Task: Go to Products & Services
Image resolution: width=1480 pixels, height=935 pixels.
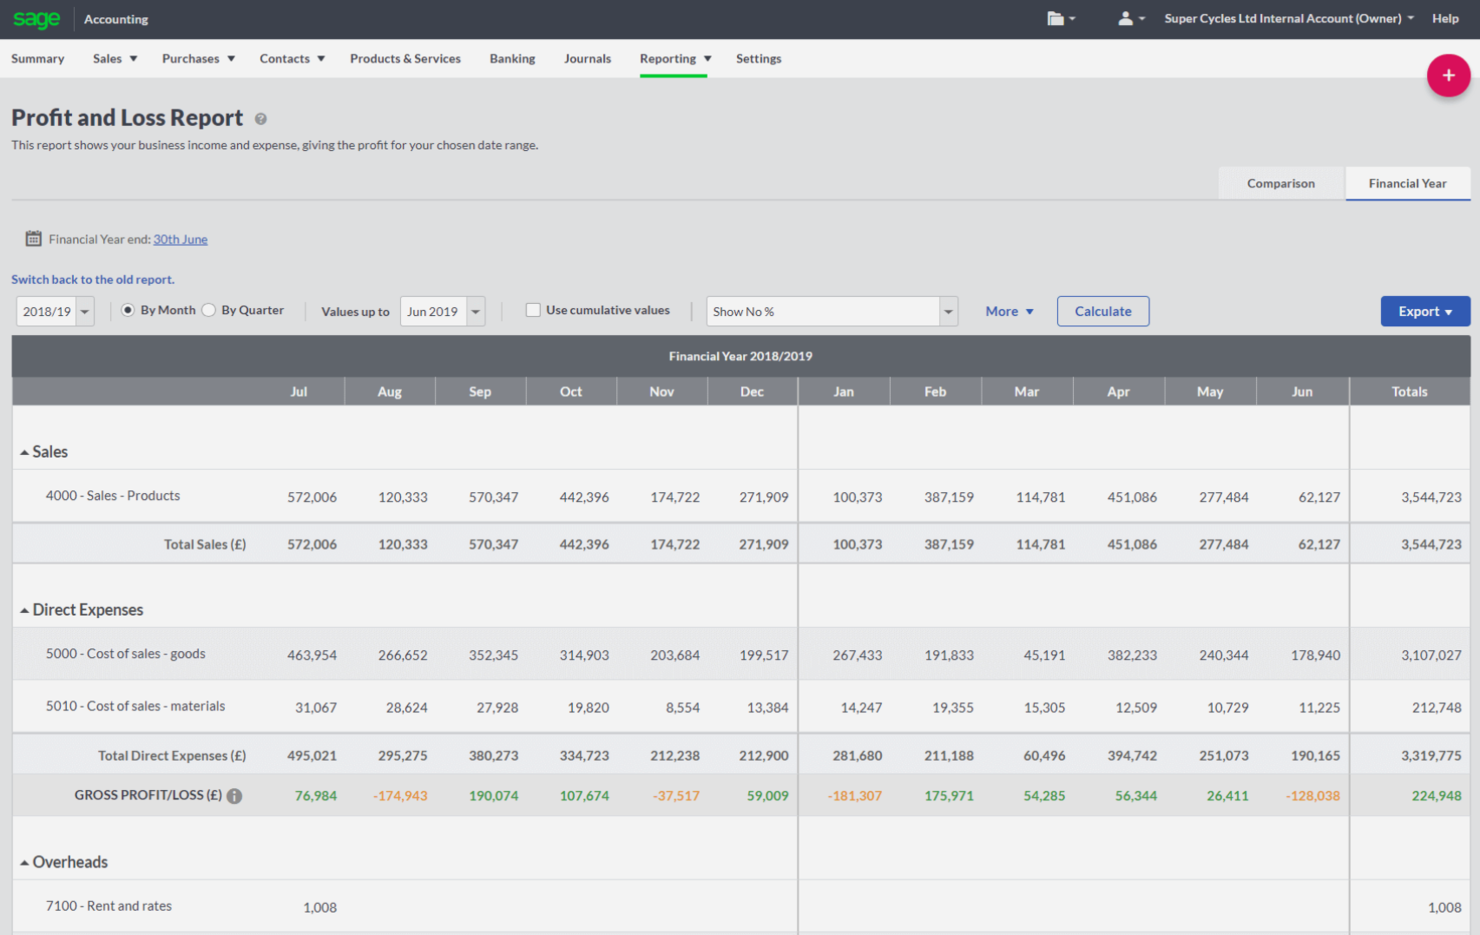Action: [405, 59]
